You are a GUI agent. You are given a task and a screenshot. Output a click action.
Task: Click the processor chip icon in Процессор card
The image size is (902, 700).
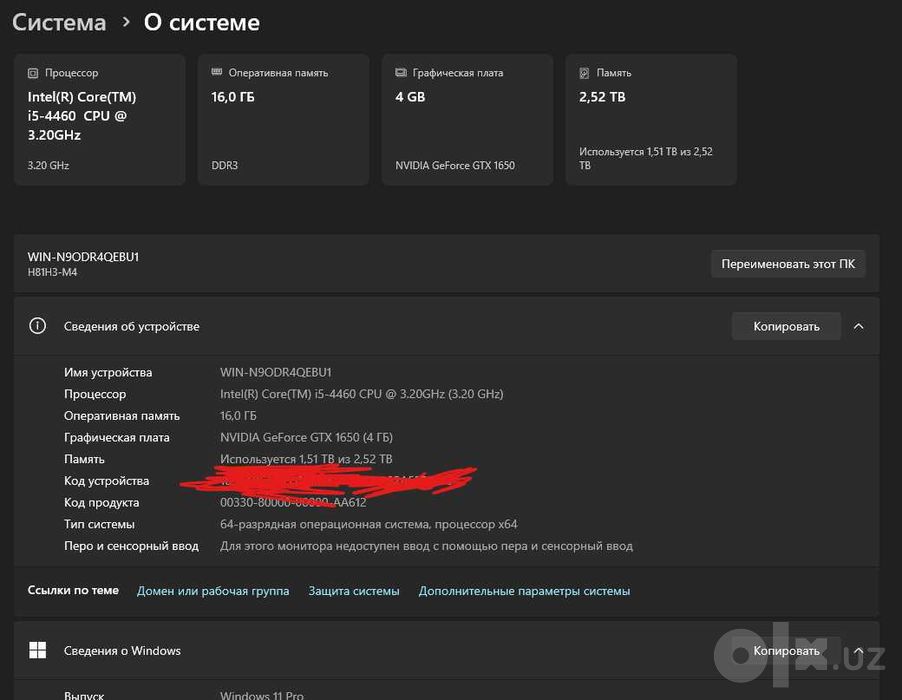coord(33,73)
